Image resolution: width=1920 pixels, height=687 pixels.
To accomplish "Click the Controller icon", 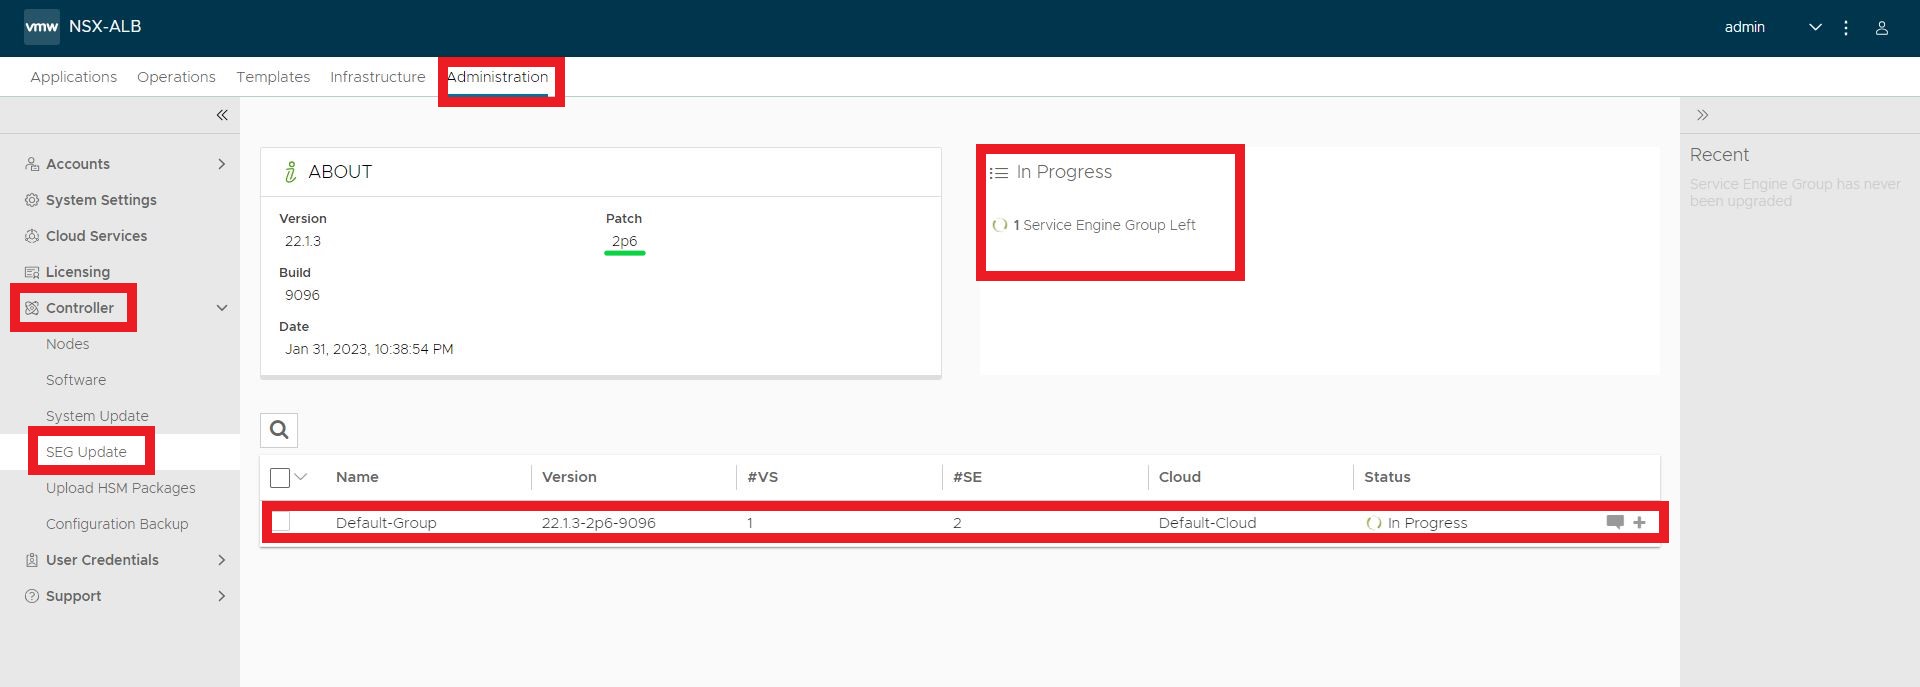I will (x=32, y=308).
